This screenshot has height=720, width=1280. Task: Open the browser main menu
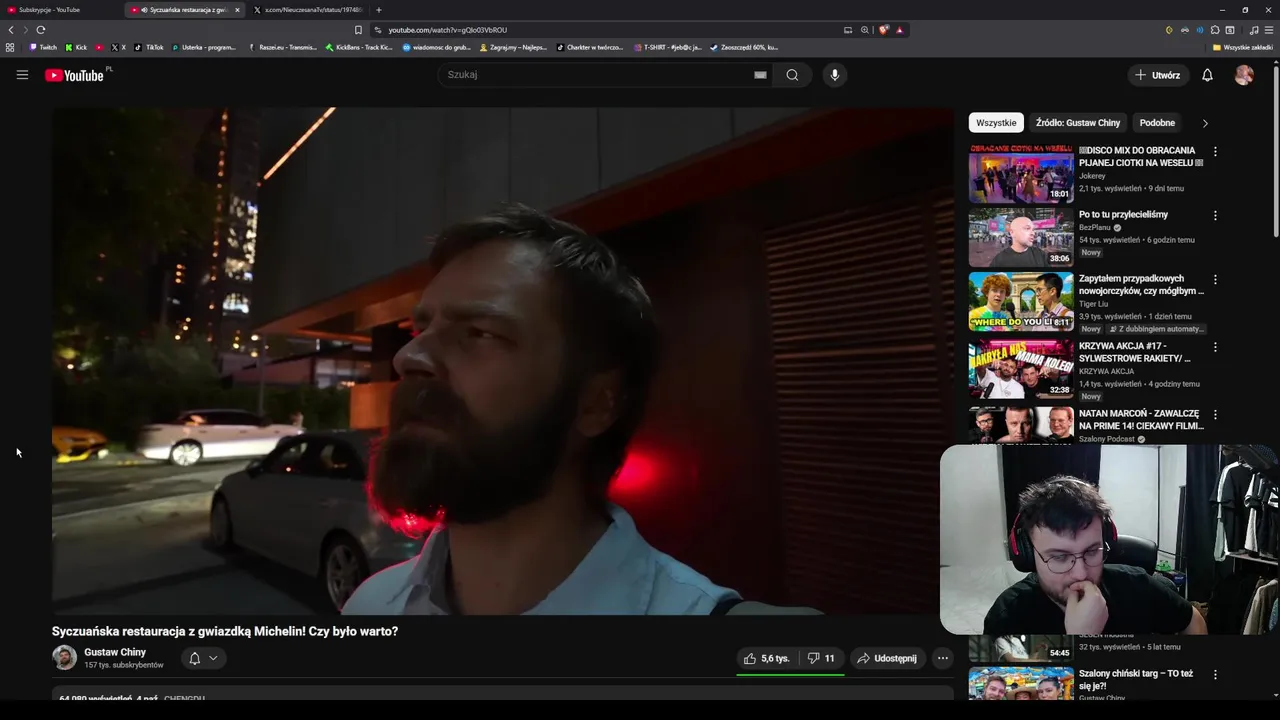tap(1269, 30)
